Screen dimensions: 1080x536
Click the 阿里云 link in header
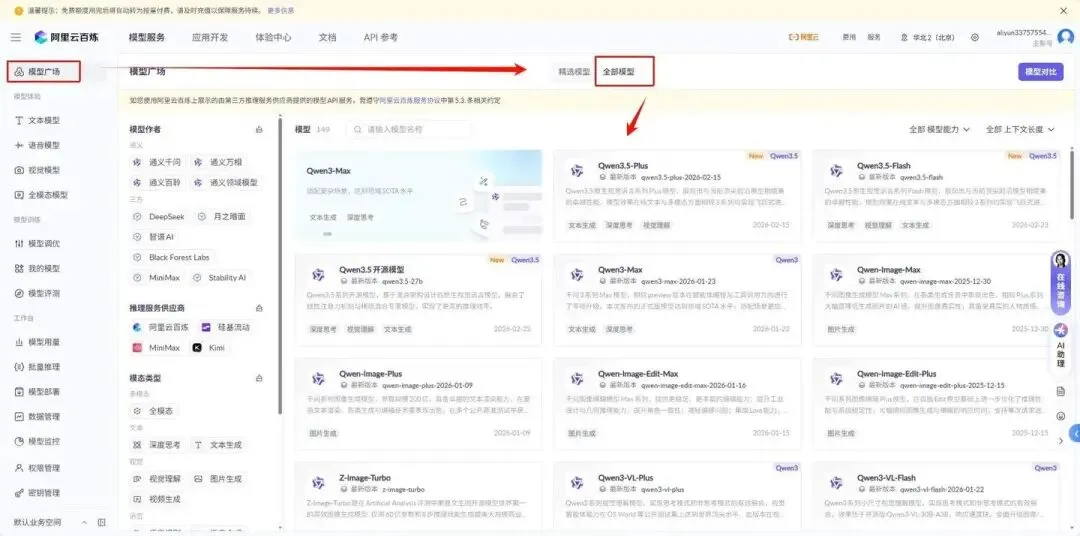point(804,37)
